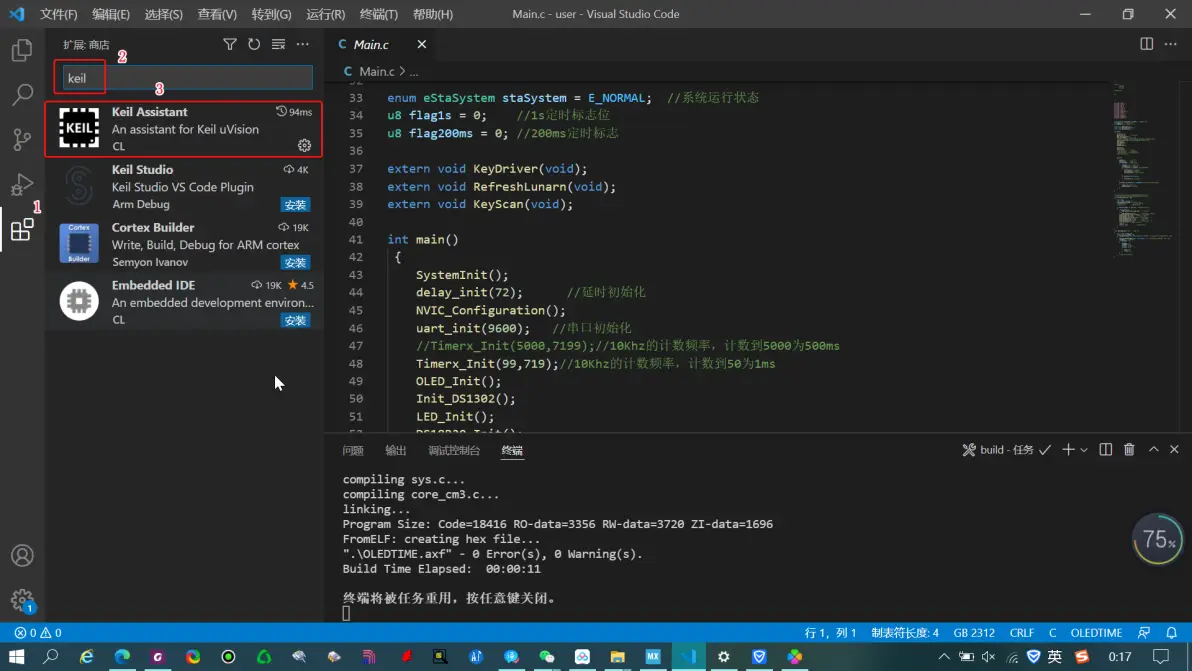Click the extension search box containing keil
Image resolution: width=1192 pixels, height=671 pixels.
185,78
